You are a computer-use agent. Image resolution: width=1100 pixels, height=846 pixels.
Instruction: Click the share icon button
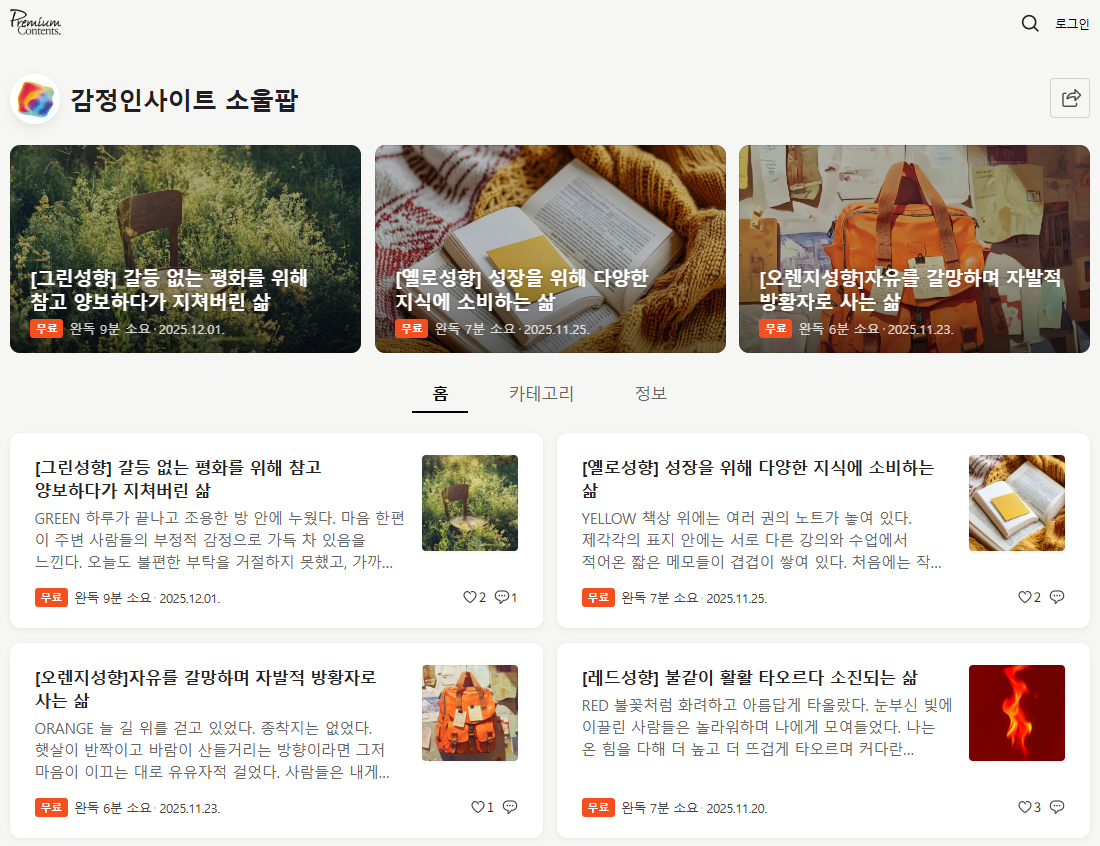click(1070, 98)
